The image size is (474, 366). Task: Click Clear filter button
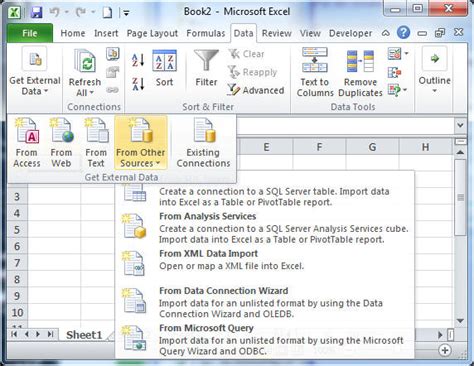pos(247,54)
